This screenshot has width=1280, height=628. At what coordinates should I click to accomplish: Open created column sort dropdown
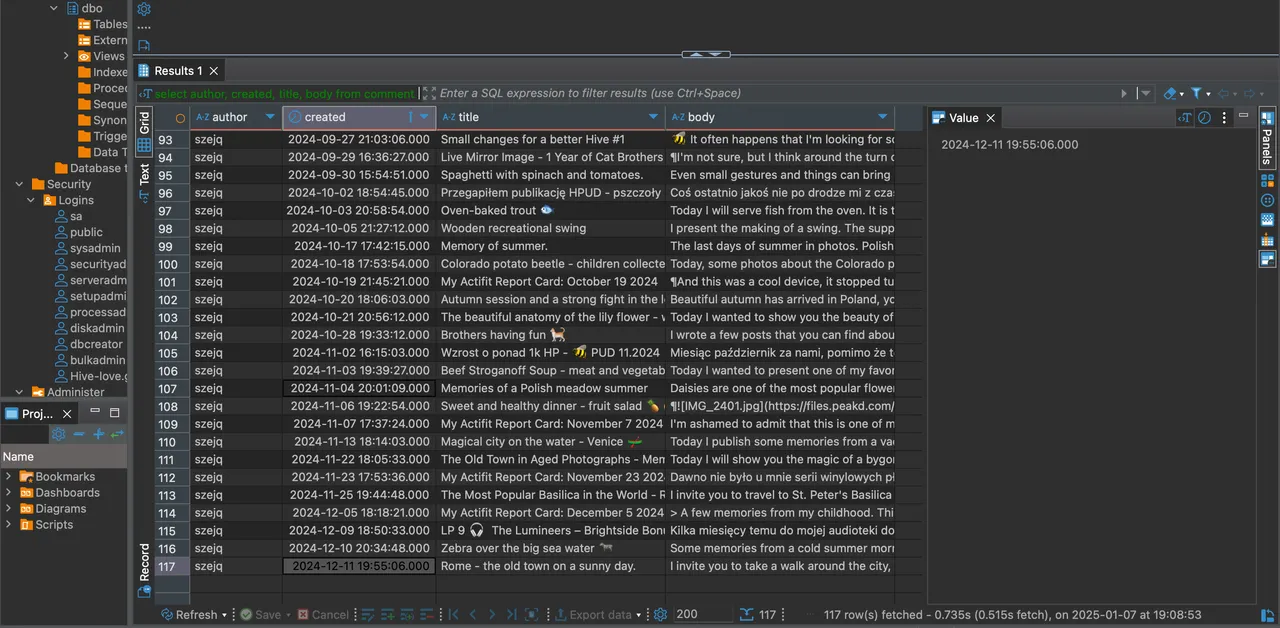point(424,117)
